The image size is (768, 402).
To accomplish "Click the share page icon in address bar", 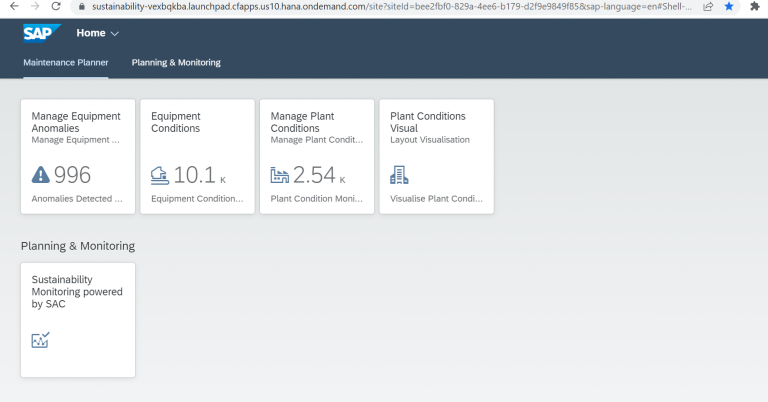I will coord(707,6).
